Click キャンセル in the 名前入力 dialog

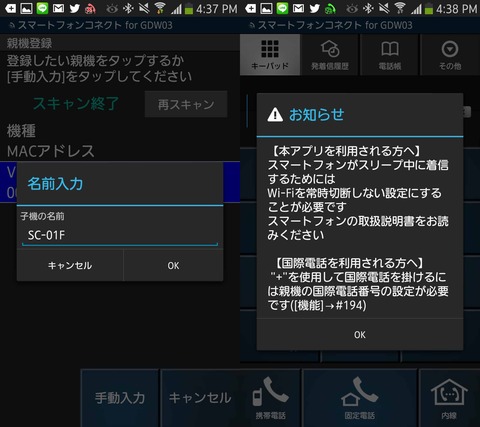tap(70, 265)
